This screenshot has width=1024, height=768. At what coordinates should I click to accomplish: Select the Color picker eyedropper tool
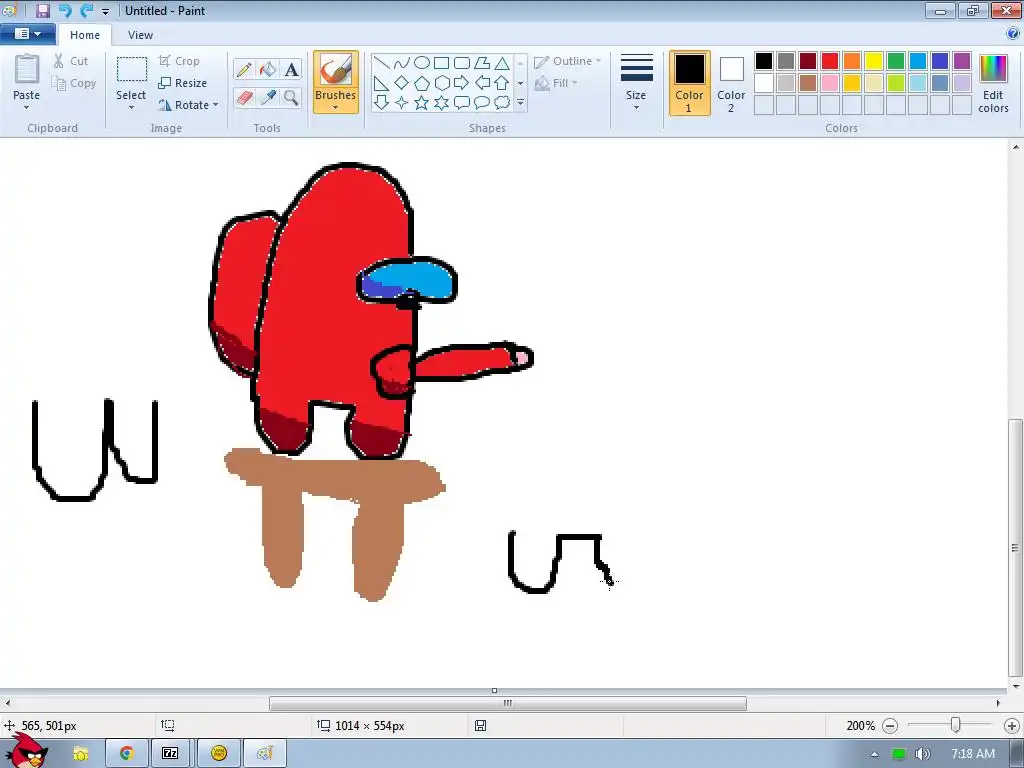coord(268,98)
